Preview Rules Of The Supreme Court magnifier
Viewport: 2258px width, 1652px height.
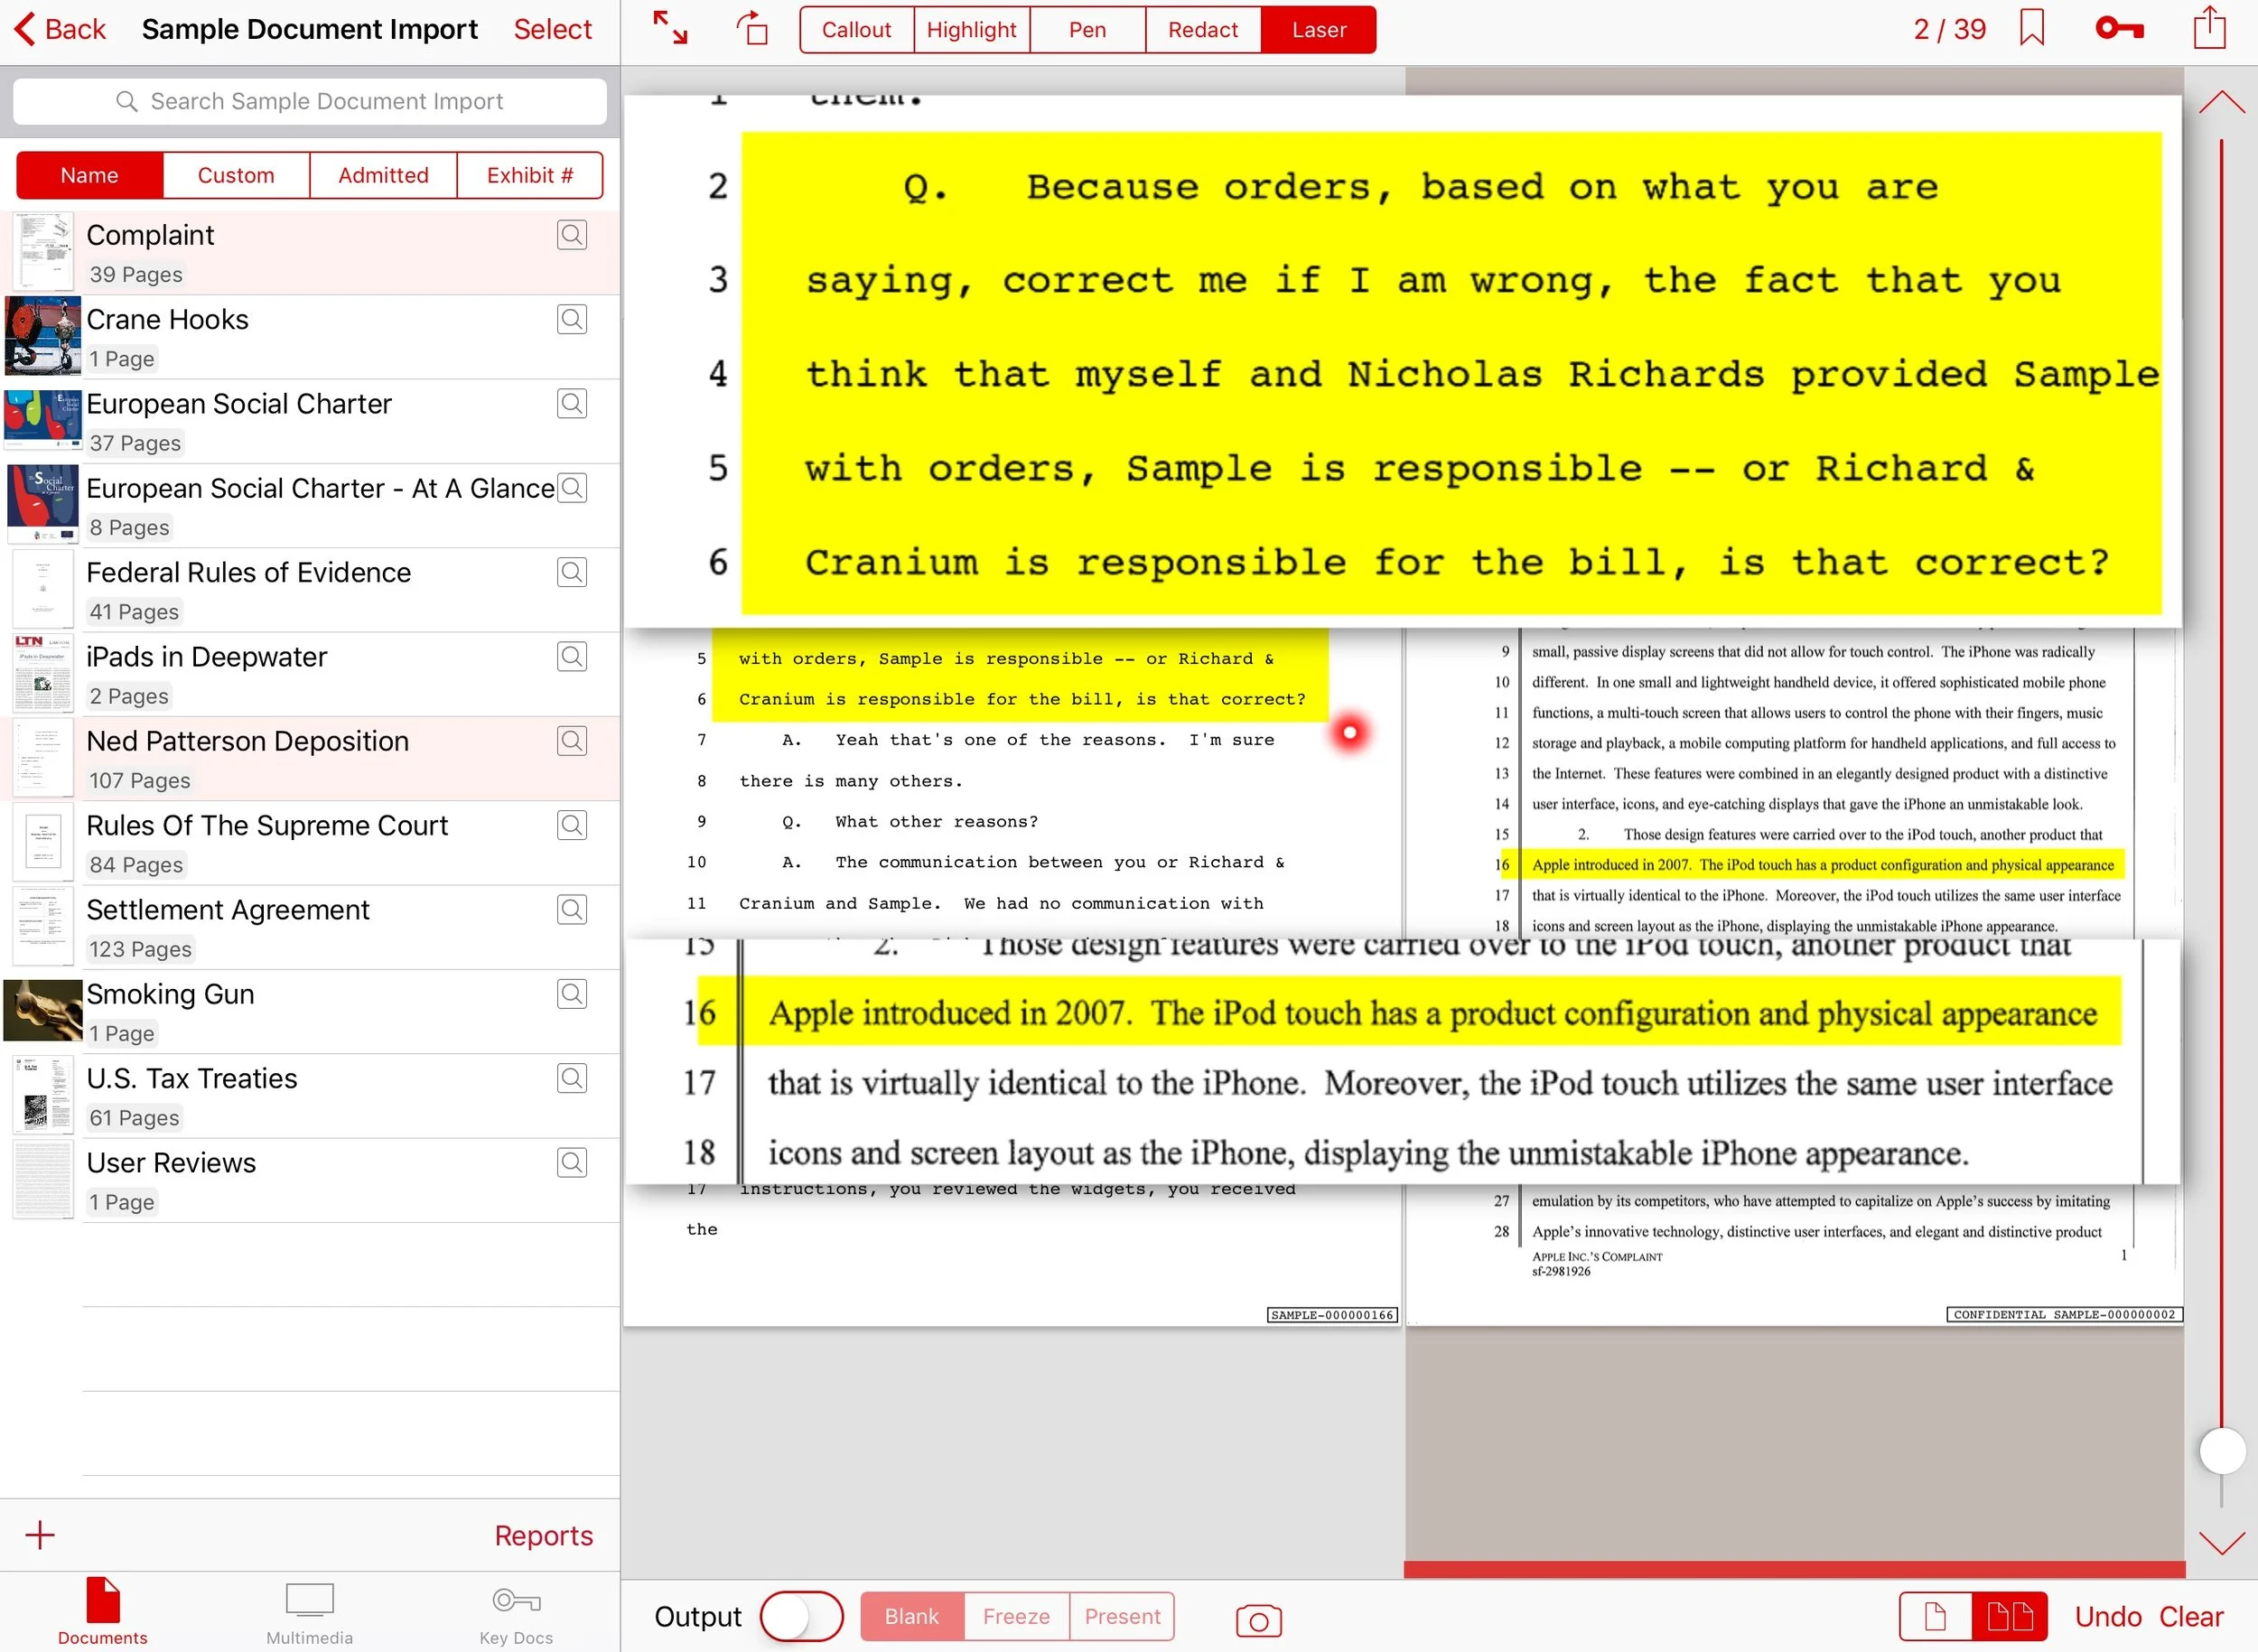coord(572,825)
